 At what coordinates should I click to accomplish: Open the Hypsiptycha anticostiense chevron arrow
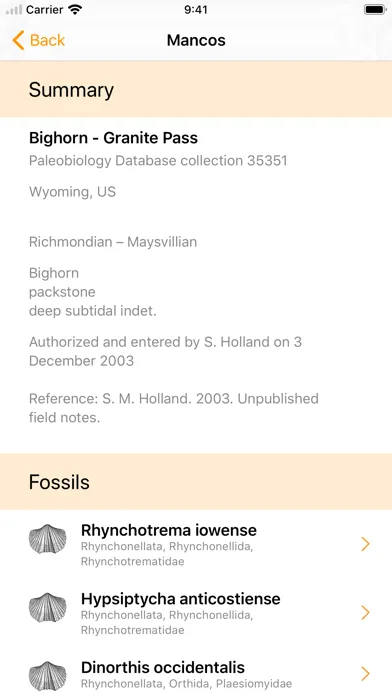click(x=365, y=613)
